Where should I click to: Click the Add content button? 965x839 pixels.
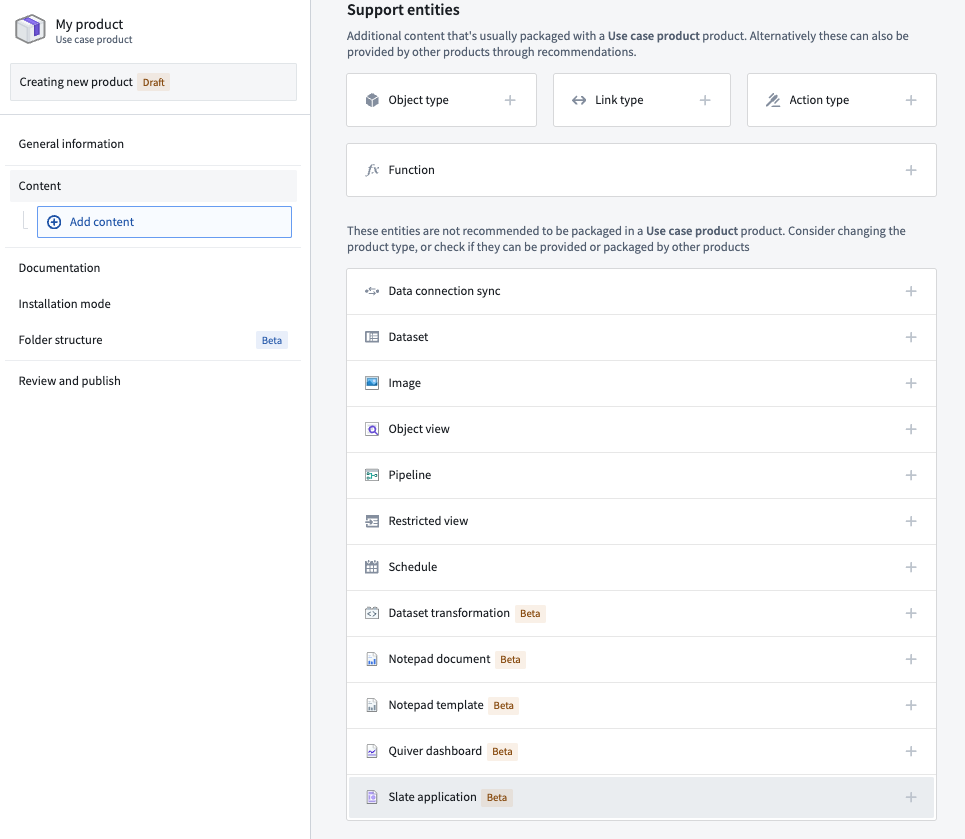click(x=164, y=222)
